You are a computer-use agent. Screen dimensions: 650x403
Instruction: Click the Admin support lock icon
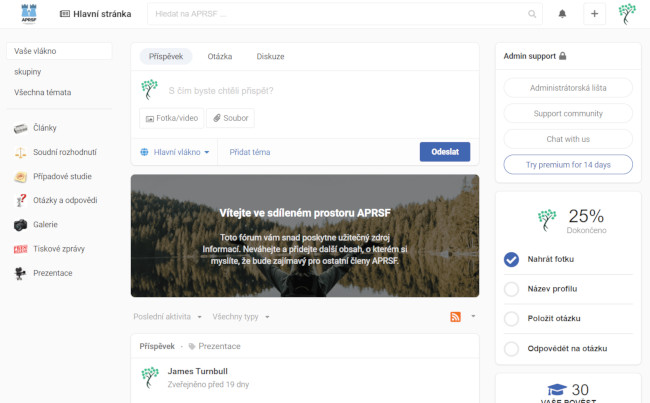(563, 56)
